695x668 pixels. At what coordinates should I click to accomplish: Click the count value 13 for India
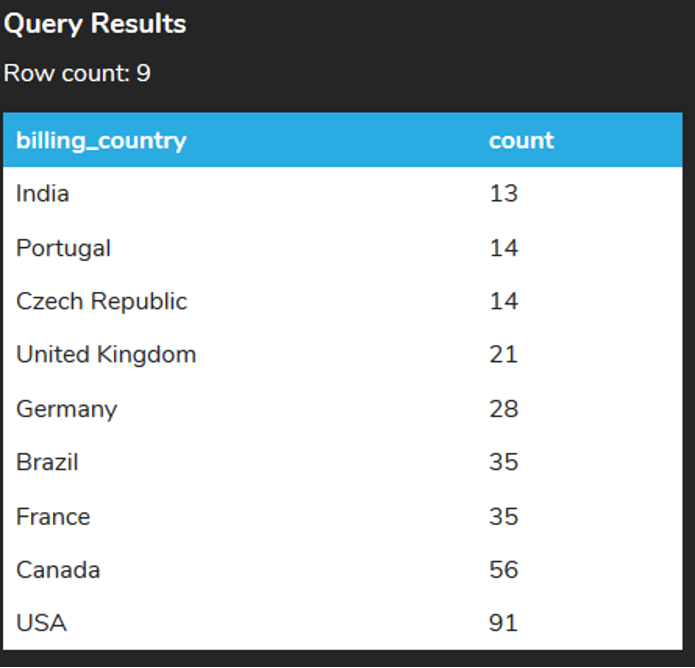tap(503, 193)
